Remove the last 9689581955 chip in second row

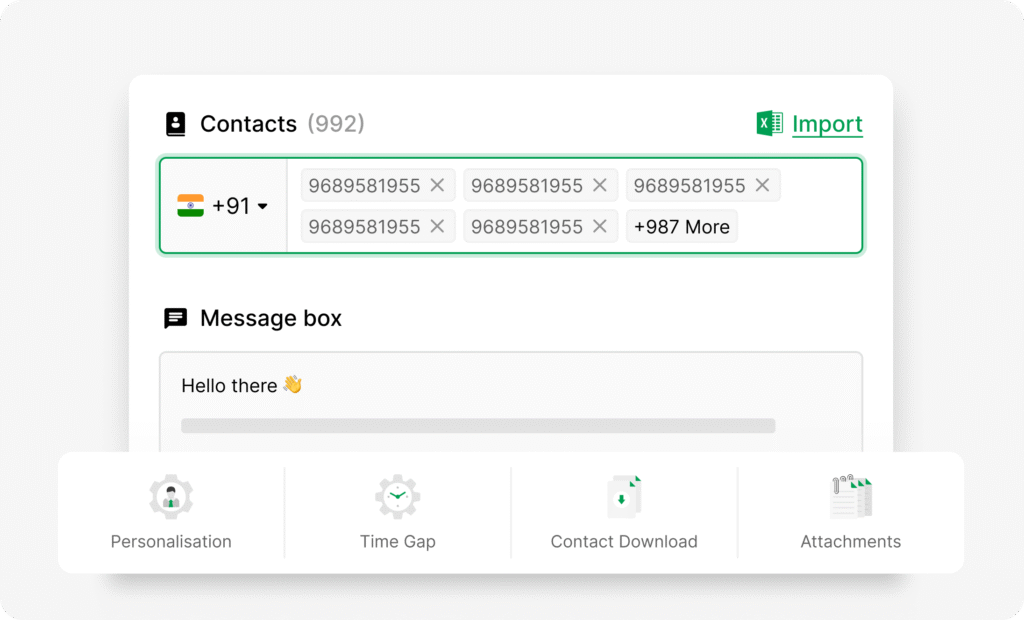click(x=599, y=226)
